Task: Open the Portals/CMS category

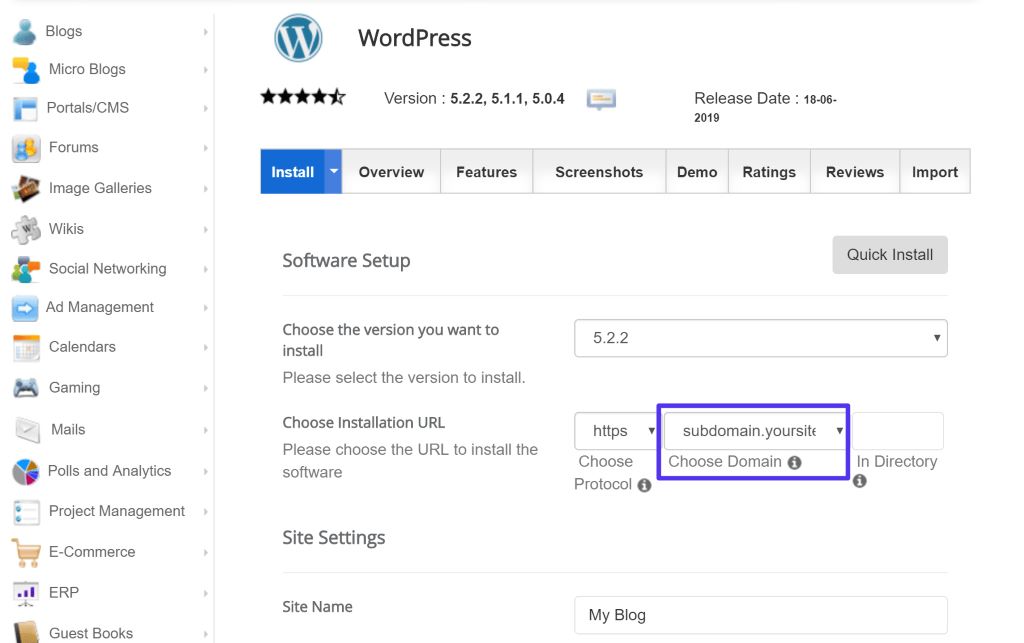Action: point(88,108)
